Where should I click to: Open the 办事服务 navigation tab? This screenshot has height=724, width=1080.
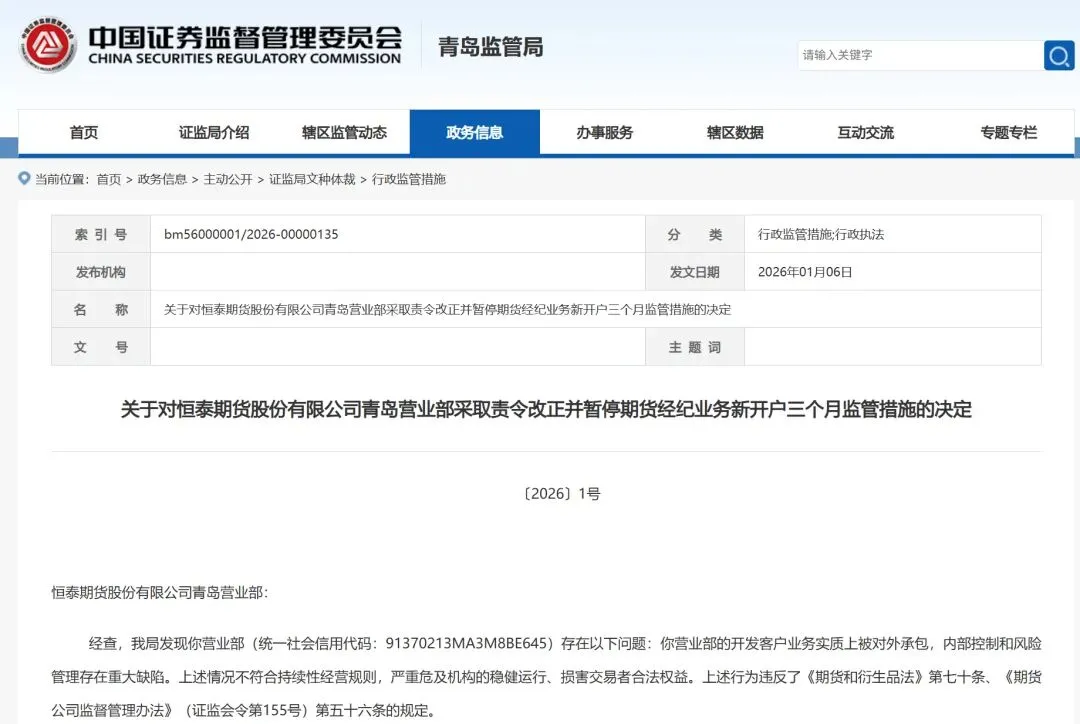coord(605,132)
